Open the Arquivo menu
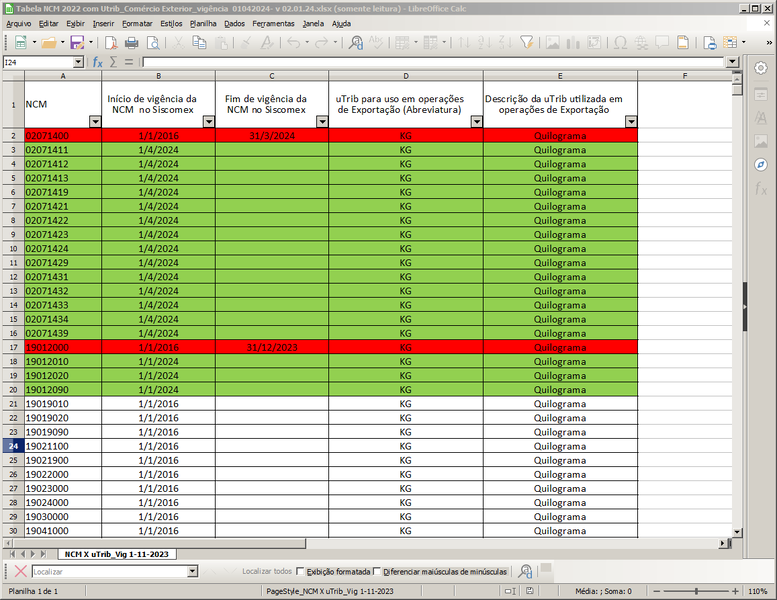777x600 pixels. pos(18,23)
